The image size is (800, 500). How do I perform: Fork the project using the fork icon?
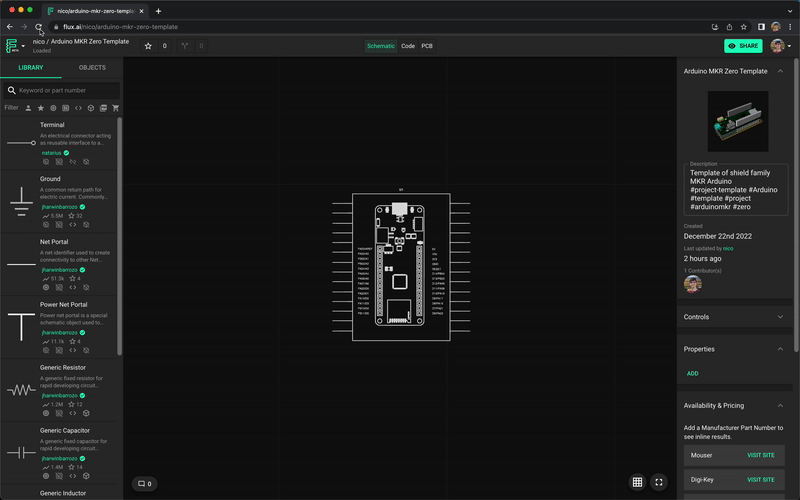click(185, 46)
